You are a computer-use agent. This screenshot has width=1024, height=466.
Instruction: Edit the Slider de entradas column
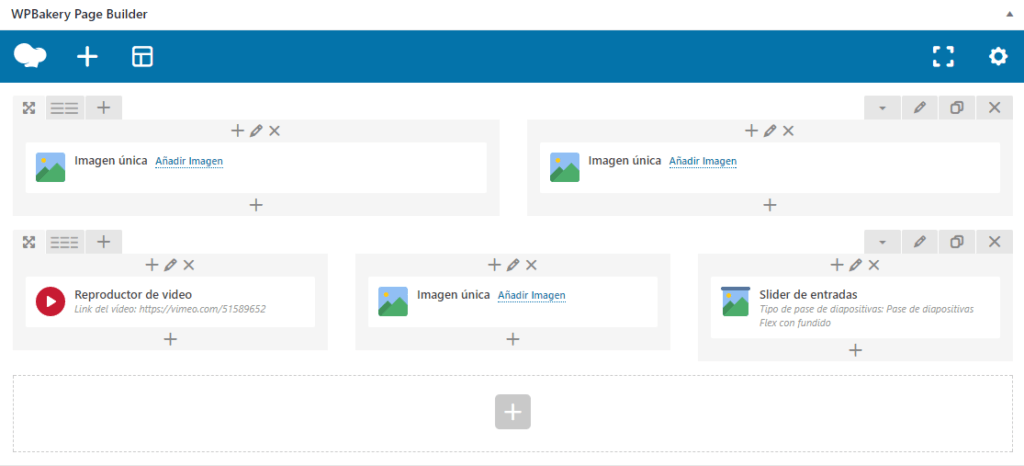856,265
